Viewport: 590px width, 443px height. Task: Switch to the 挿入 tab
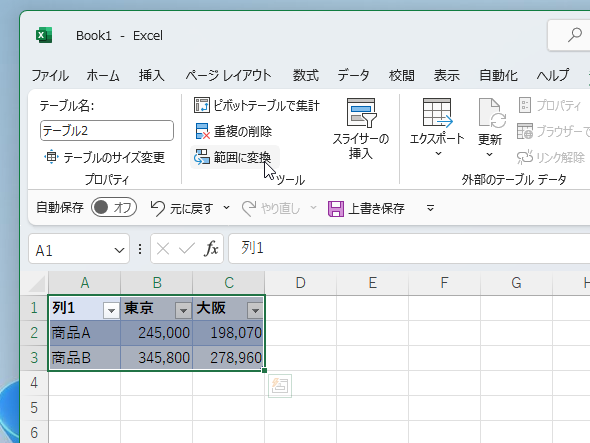point(151,76)
